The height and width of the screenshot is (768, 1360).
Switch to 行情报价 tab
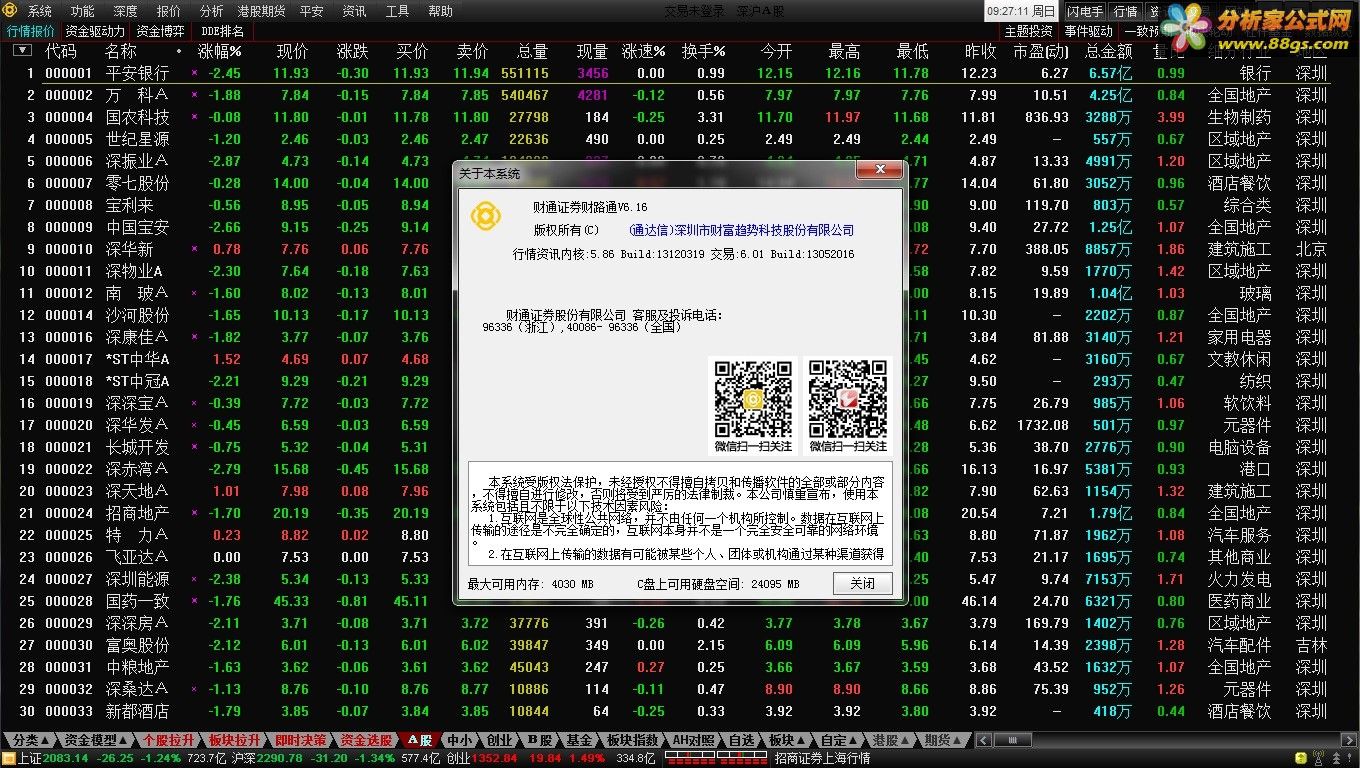(x=31, y=31)
